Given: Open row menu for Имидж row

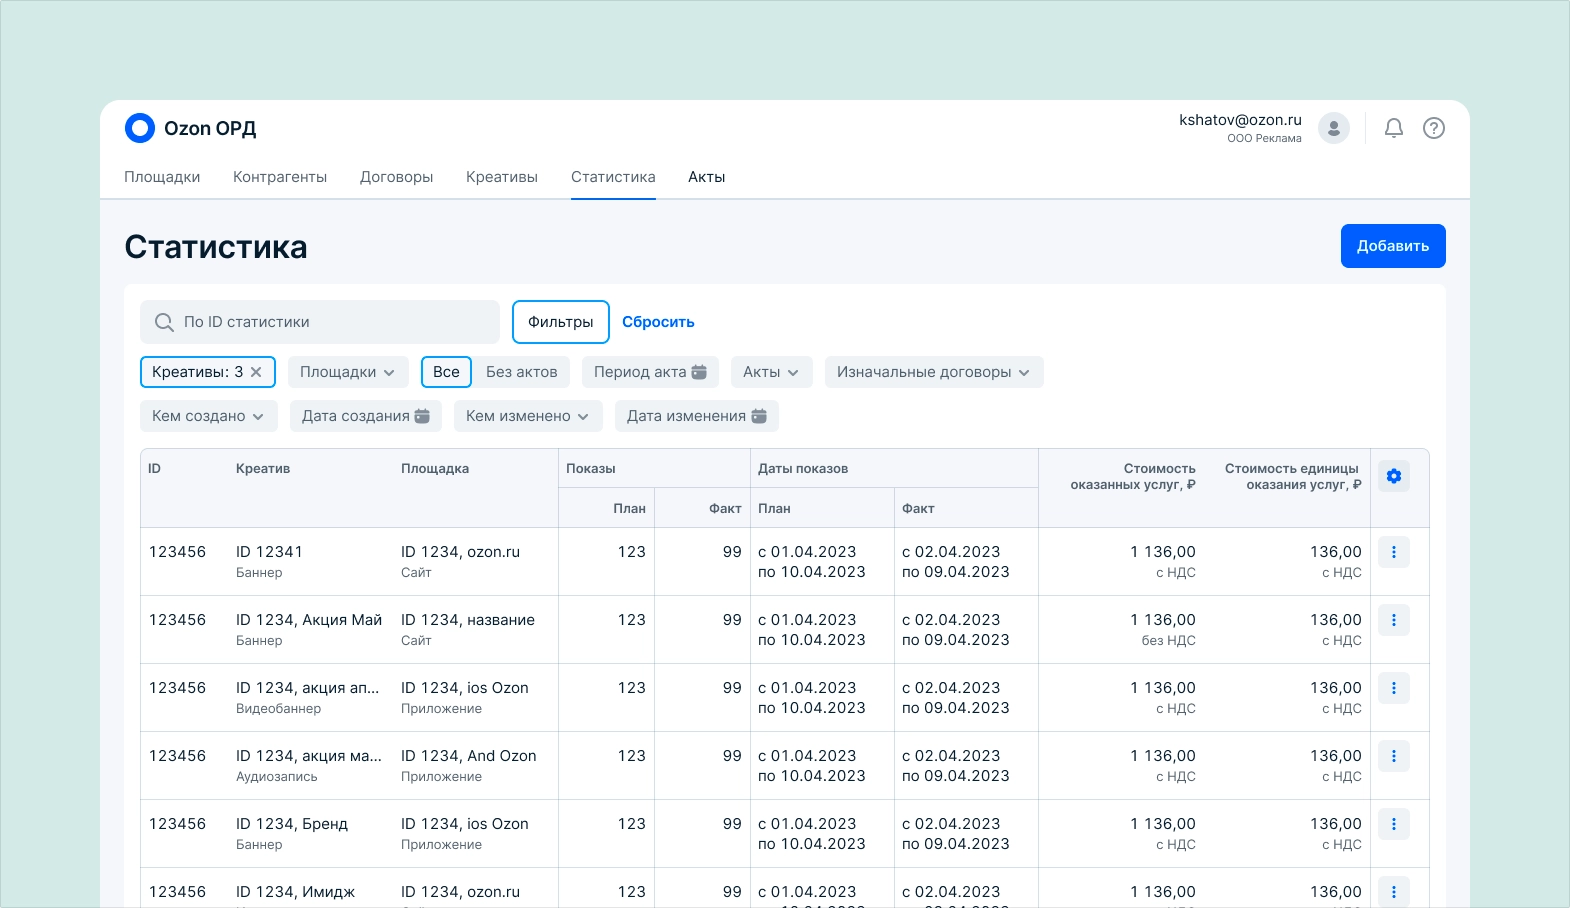Looking at the screenshot, I should click(x=1394, y=892).
